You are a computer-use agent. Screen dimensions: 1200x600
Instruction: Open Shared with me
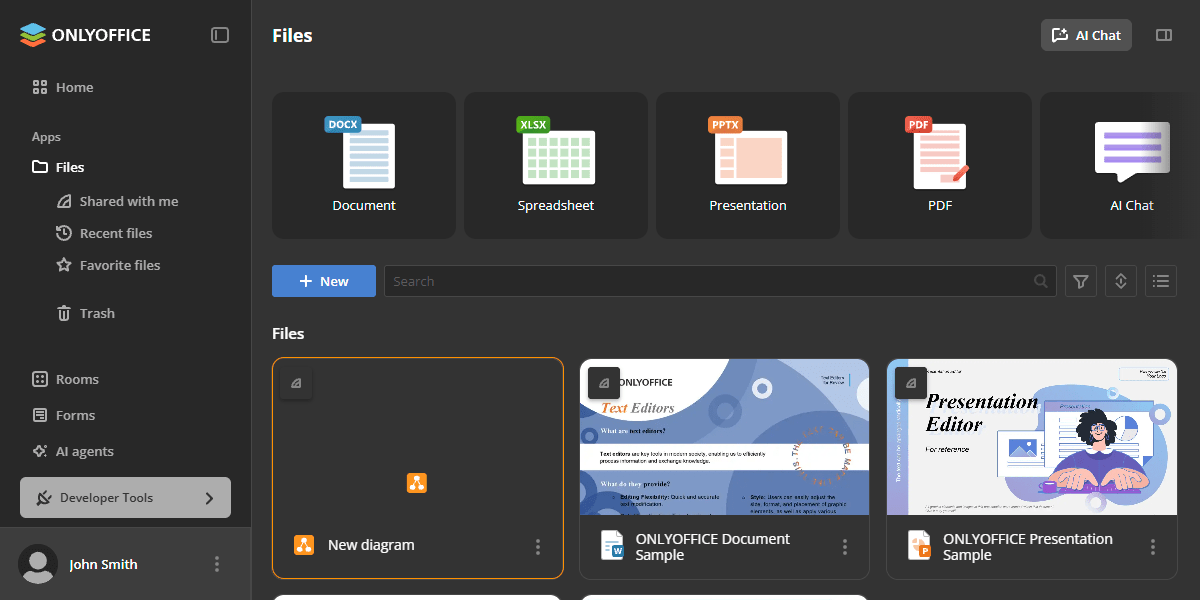click(x=117, y=201)
